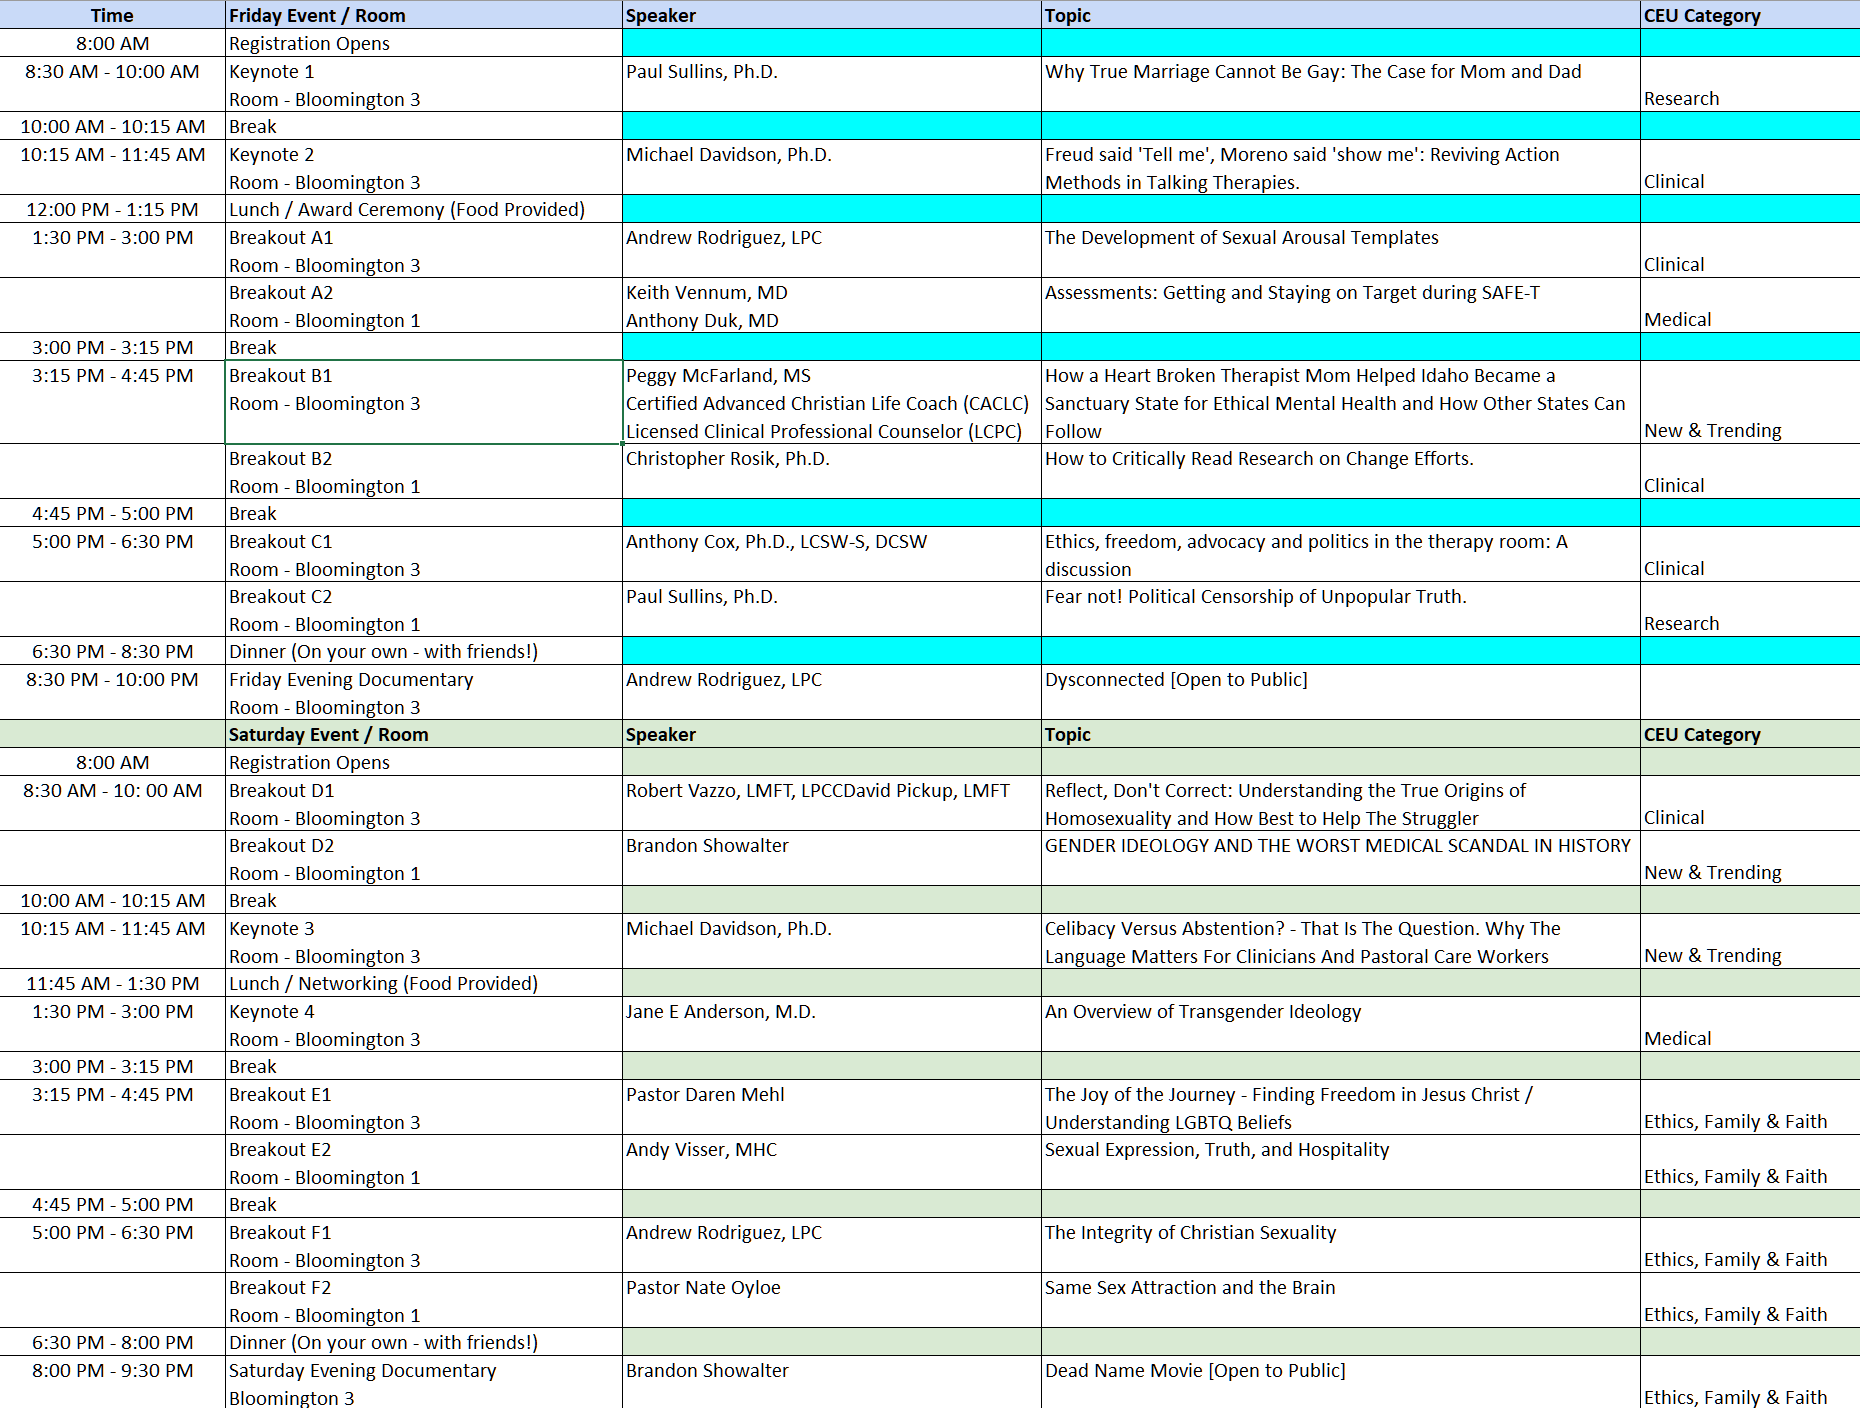Click Saturday 'Dinner (On your own - with friends!)' cell

(x=424, y=1342)
